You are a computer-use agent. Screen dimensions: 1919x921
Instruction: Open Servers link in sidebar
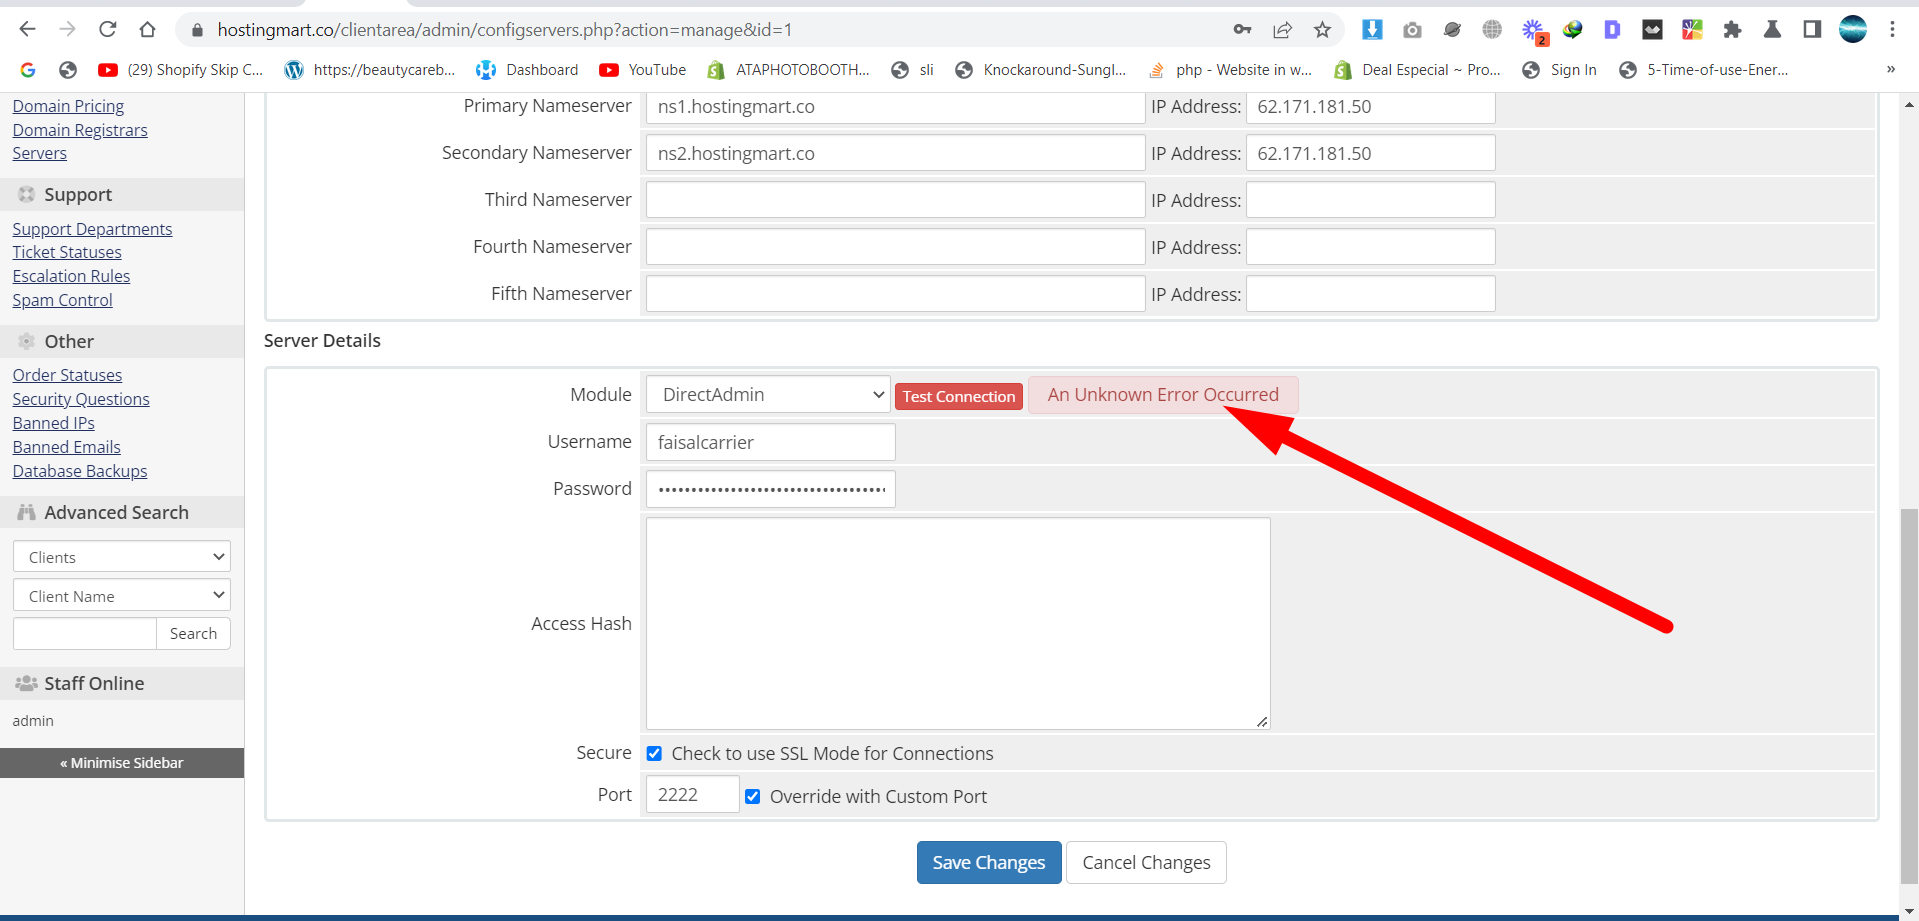40,153
